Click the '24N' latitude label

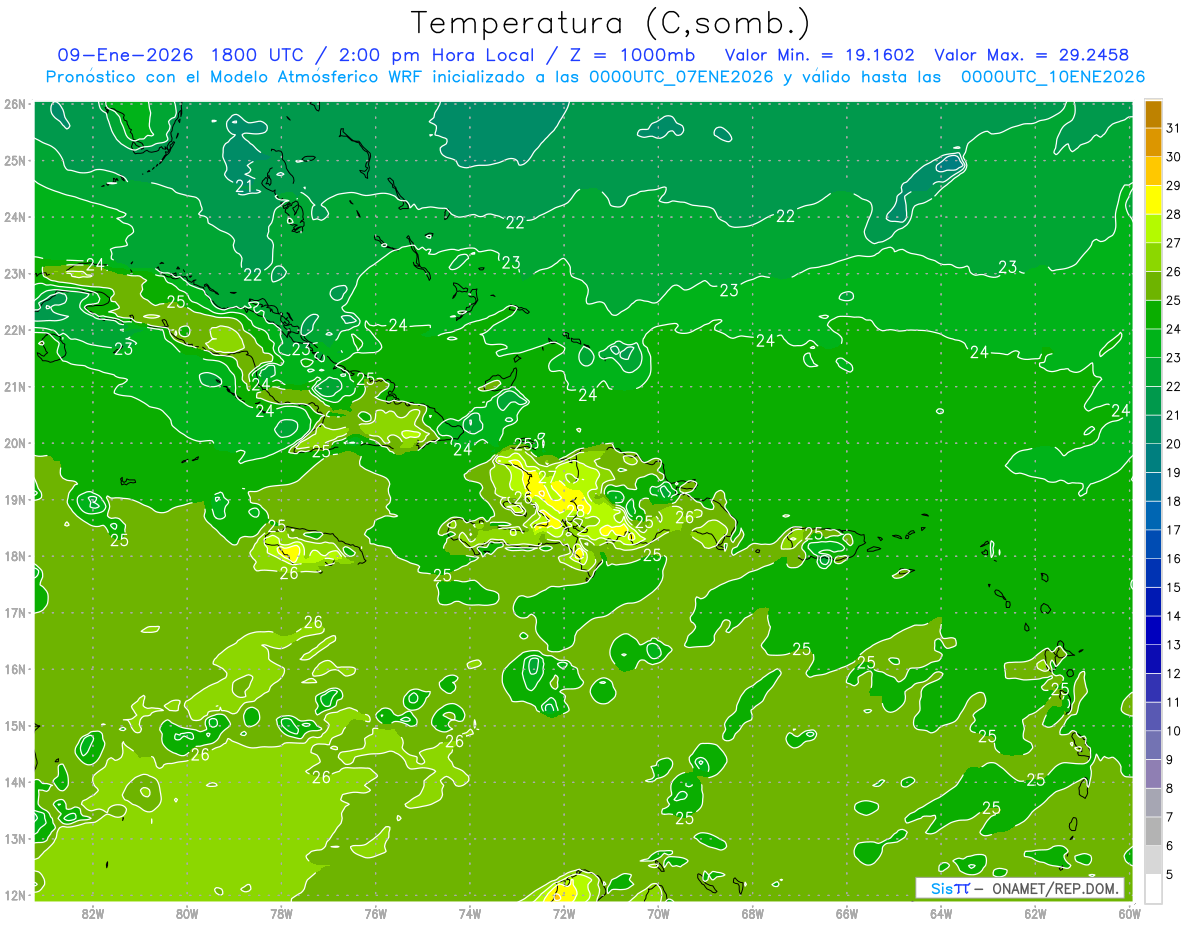pyautogui.click(x=15, y=217)
